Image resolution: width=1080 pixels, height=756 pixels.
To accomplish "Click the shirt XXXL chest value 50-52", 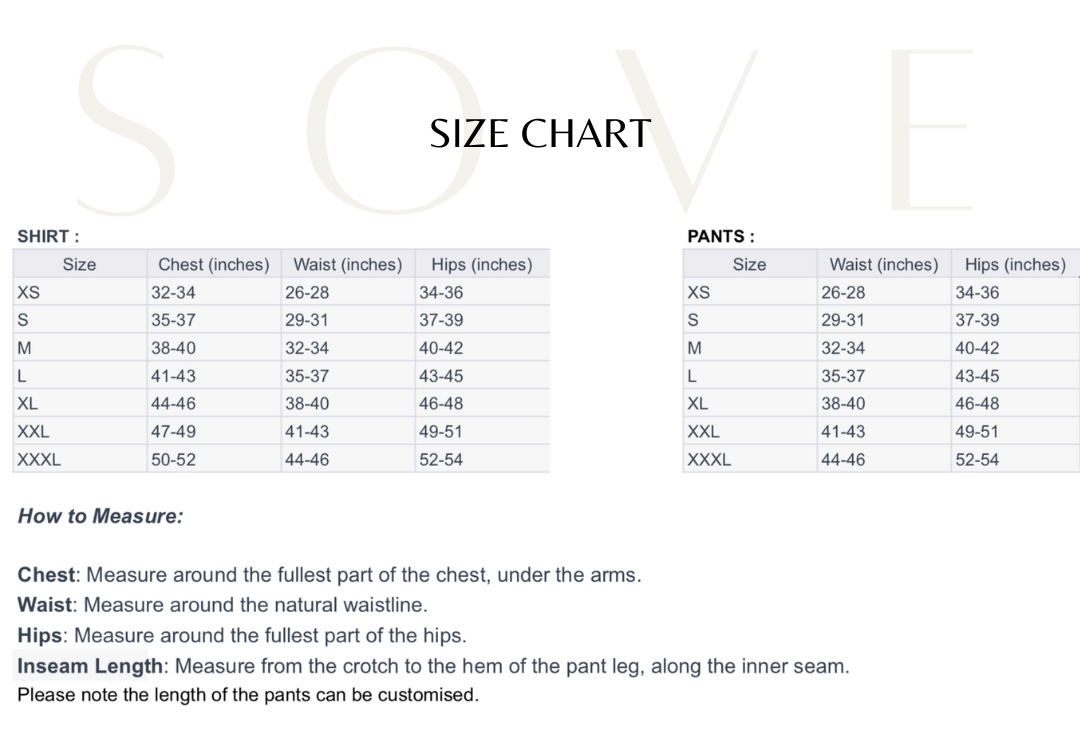I will click(x=173, y=460).
